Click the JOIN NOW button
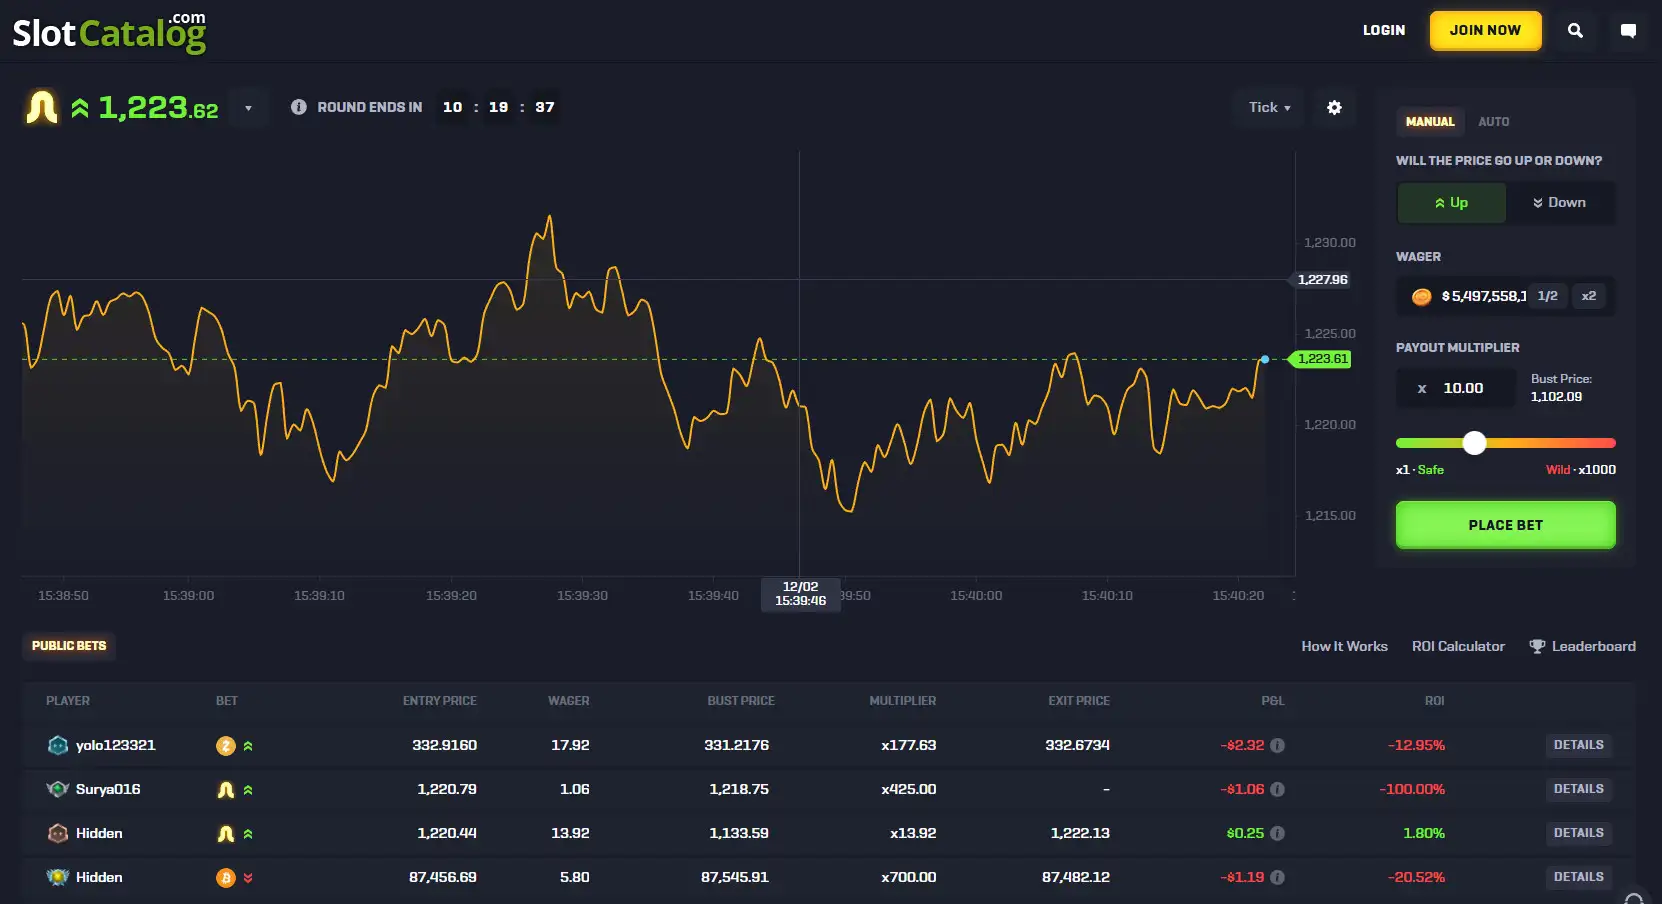 point(1485,31)
